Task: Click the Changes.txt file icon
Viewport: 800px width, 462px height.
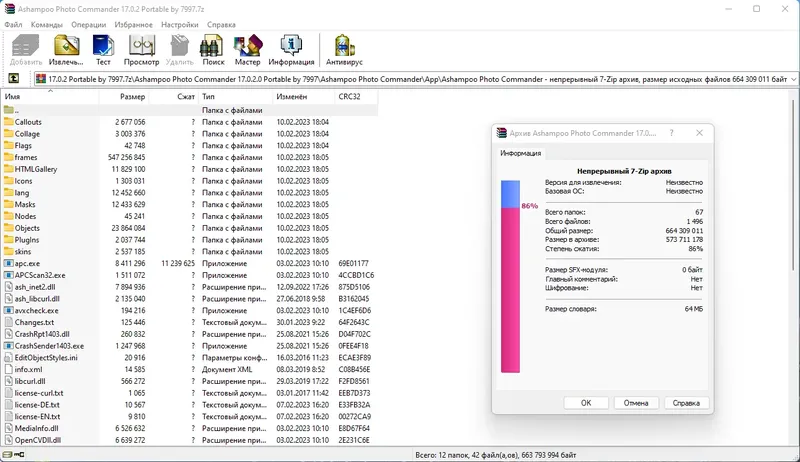Action: click(8, 322)
